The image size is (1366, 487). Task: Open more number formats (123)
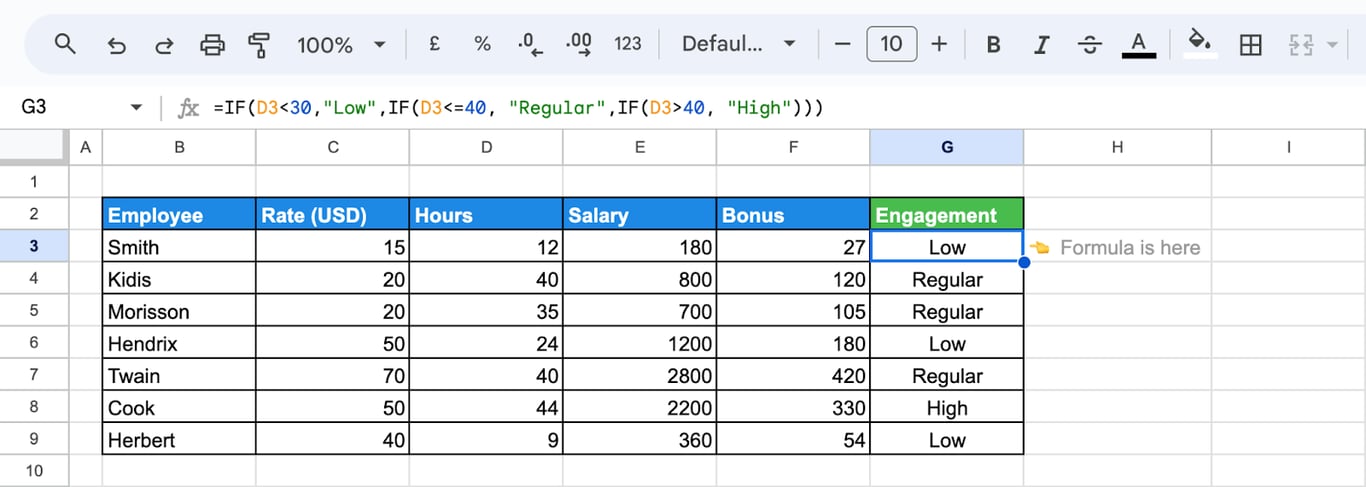[x=628, y=44]
